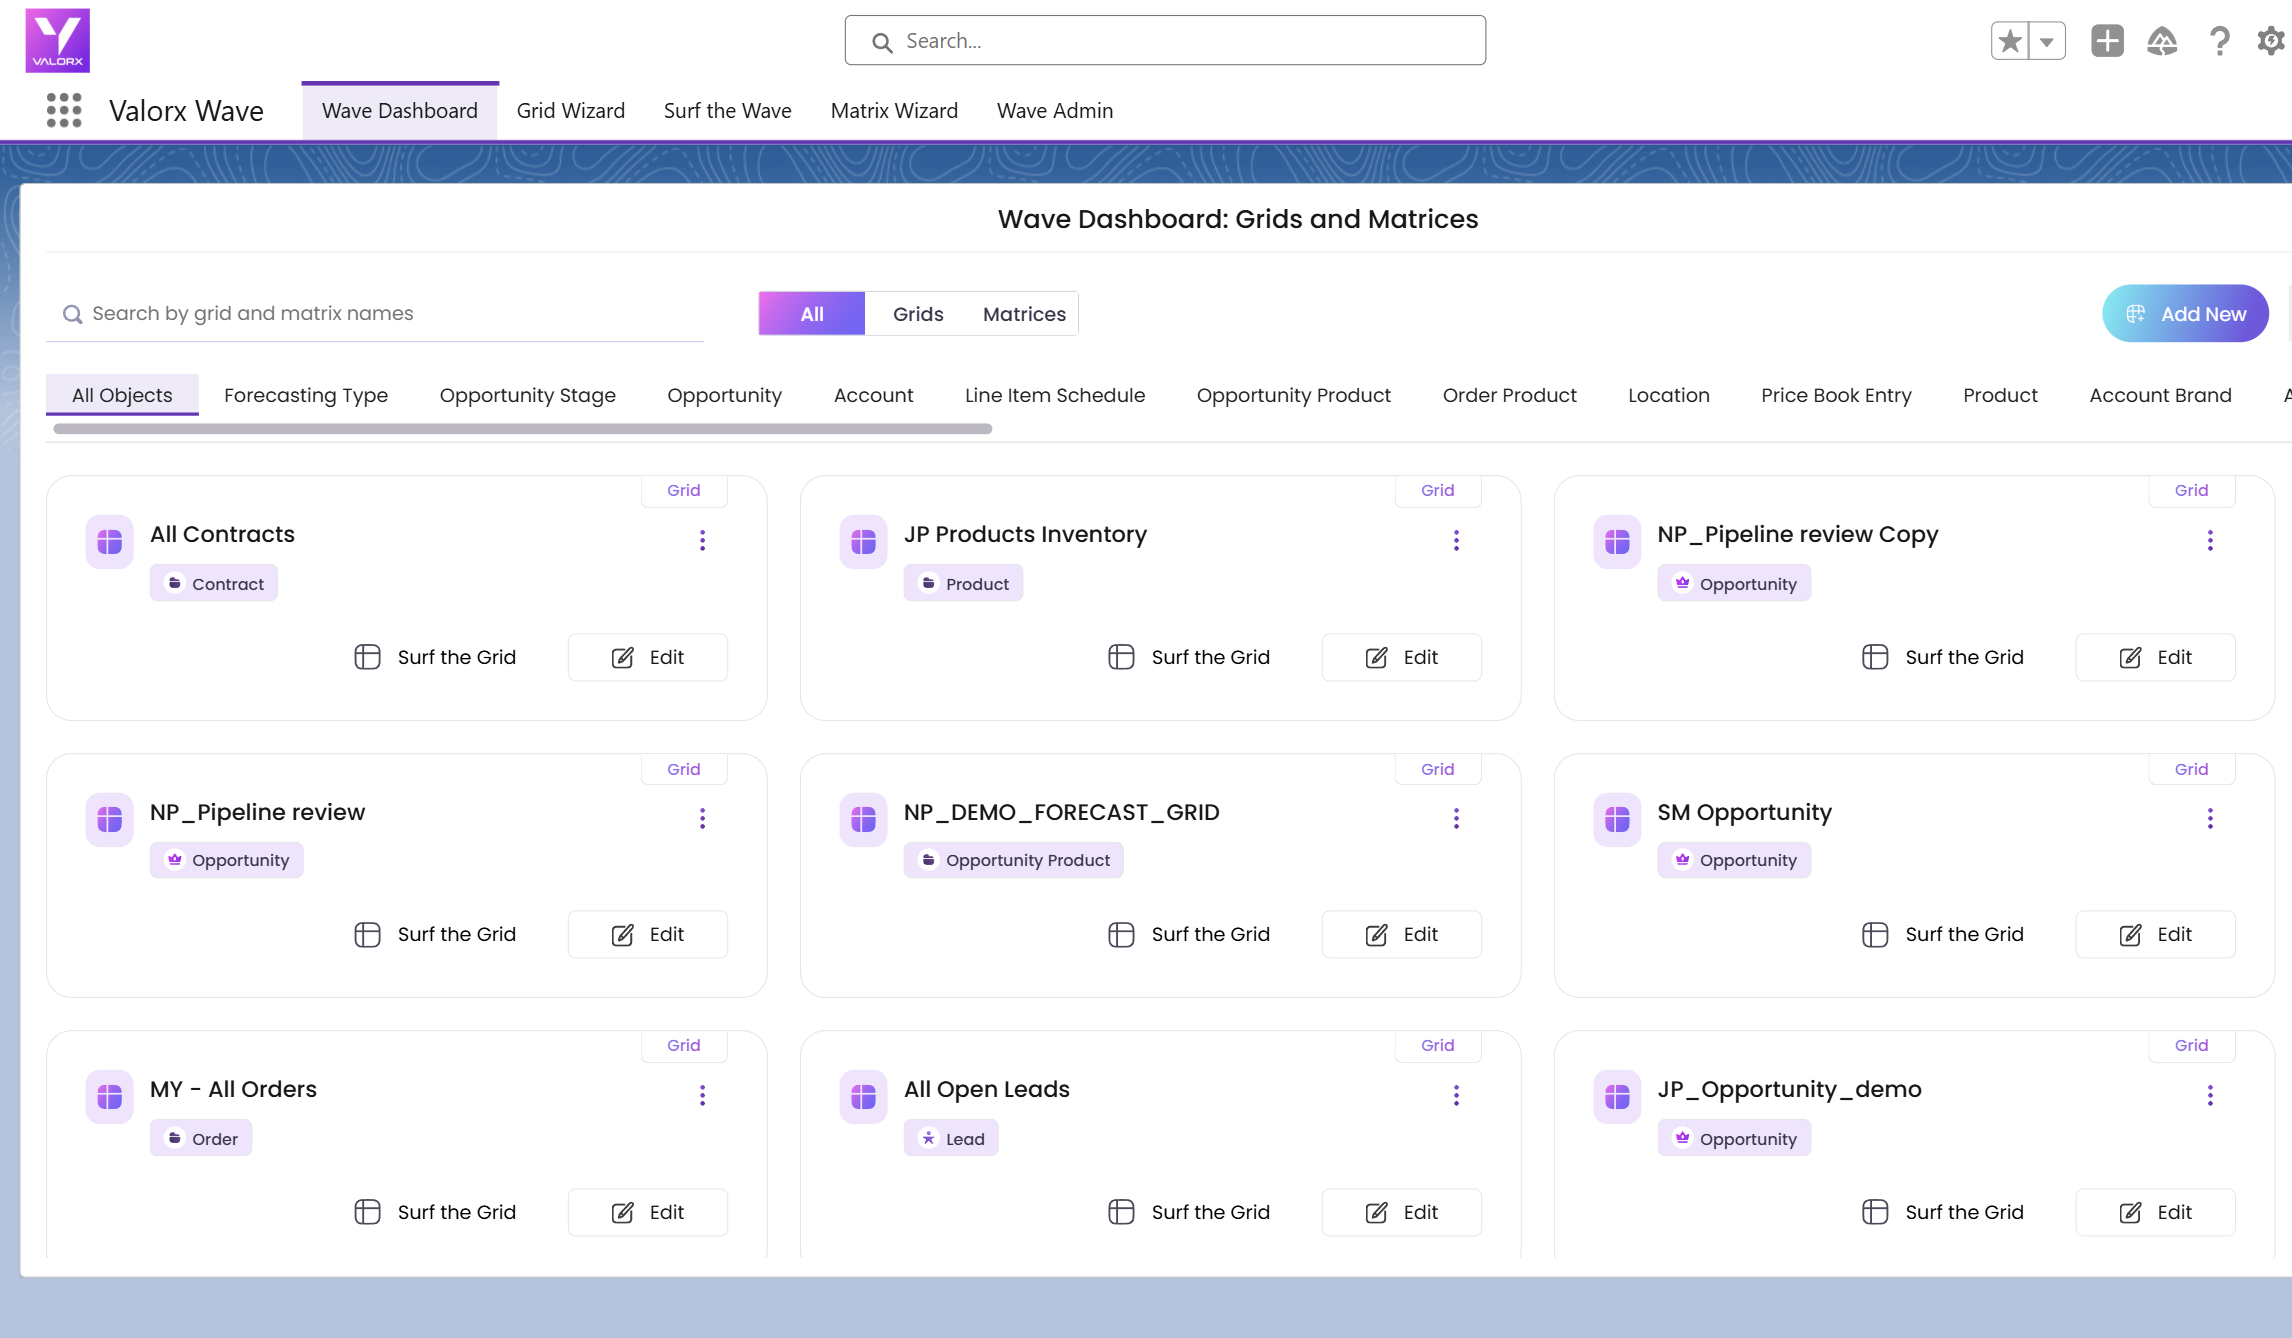Click the All Open Leads grid icon

pyautogui.click(x=864, y=1097)
